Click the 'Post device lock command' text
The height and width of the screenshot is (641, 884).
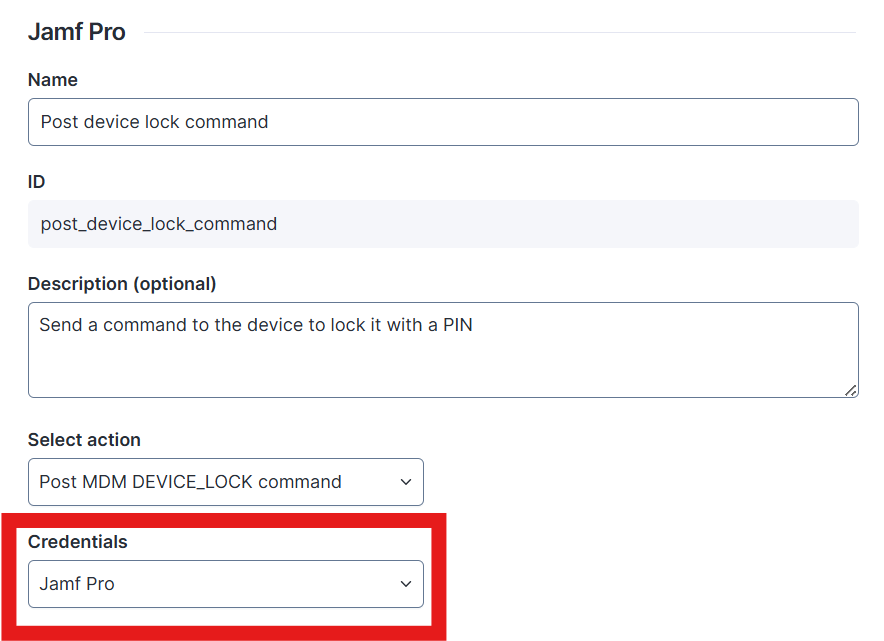[x=154, y=122]
